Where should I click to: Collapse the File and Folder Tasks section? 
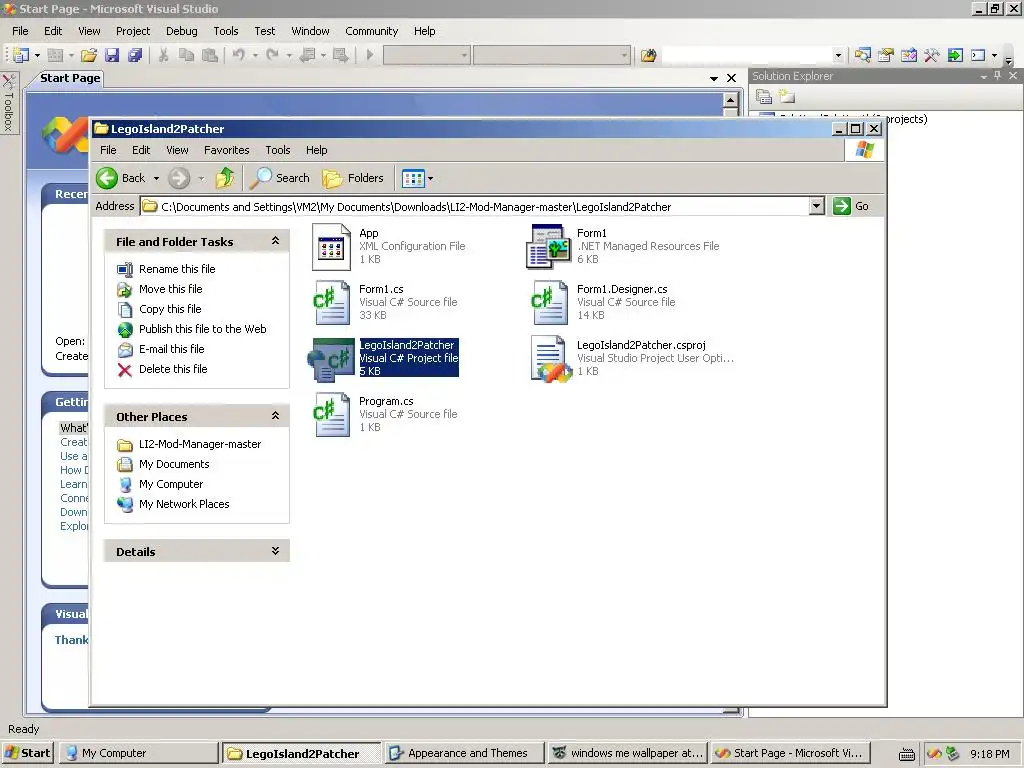(276, 241)
